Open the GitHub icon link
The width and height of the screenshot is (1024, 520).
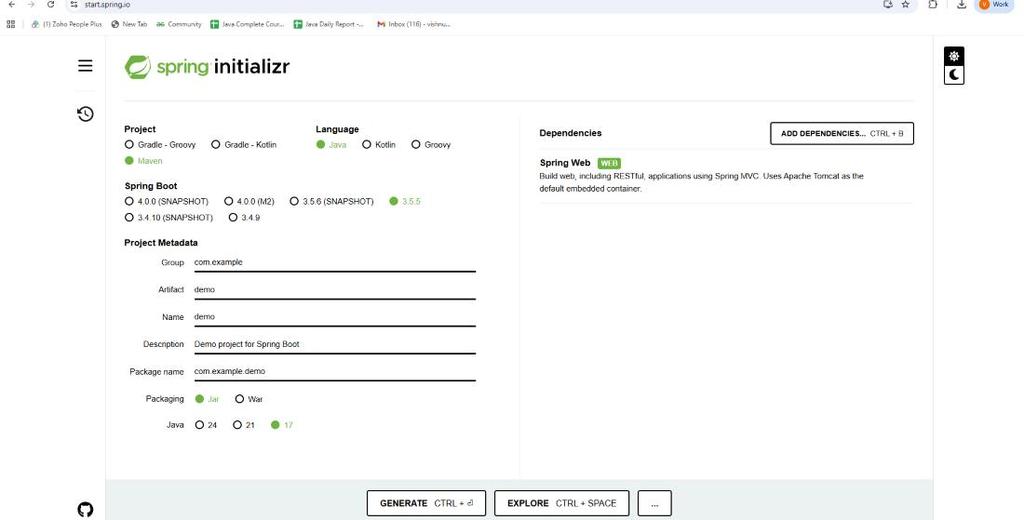(x=85, y=510)
